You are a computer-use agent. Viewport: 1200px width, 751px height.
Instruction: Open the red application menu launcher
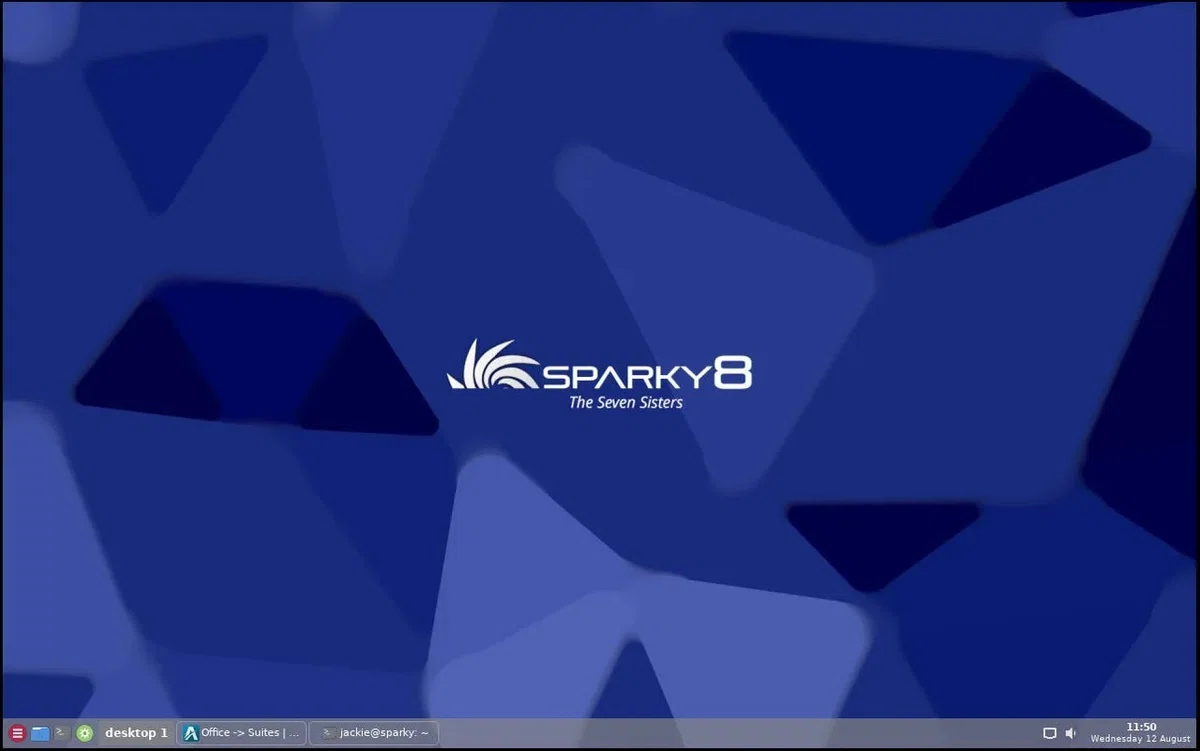17,733
